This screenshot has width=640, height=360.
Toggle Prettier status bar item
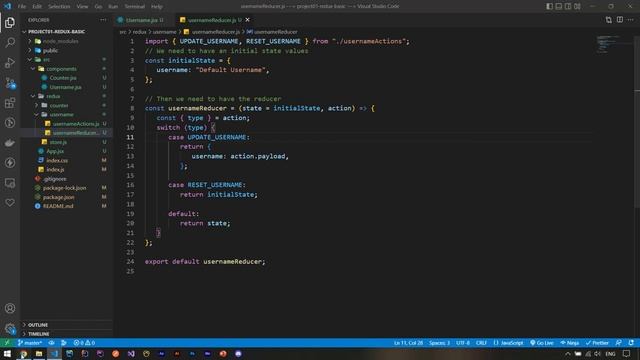pyautogui.click(x=597, y=343)
